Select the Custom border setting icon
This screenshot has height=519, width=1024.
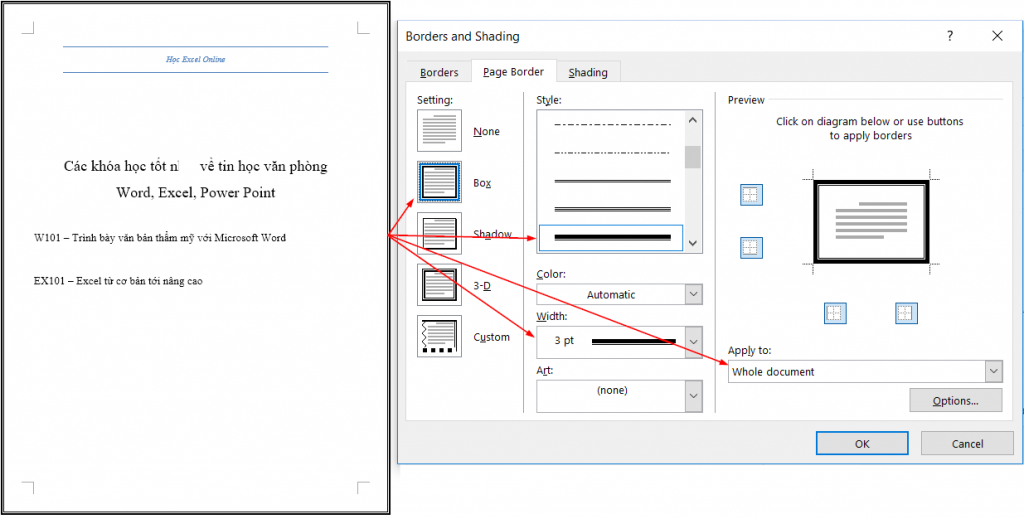(439, 337)
